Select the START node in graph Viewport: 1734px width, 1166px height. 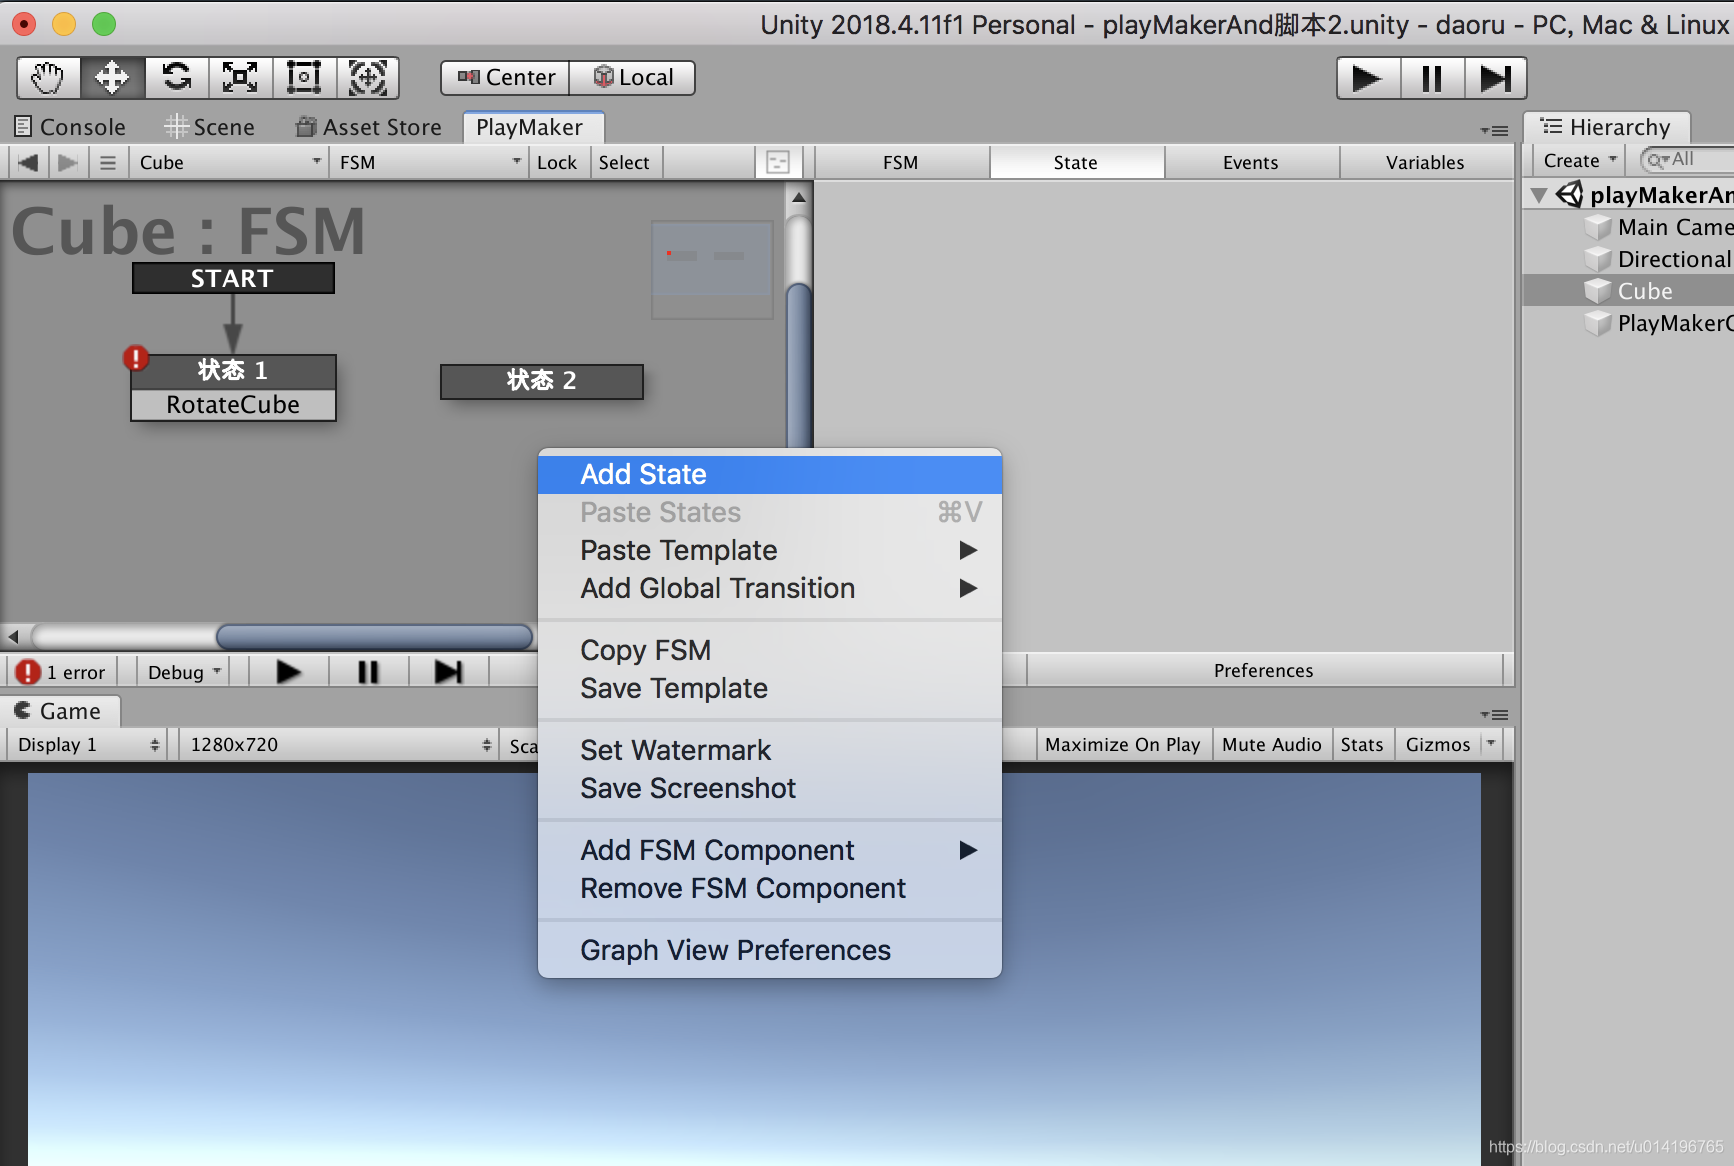233,278
